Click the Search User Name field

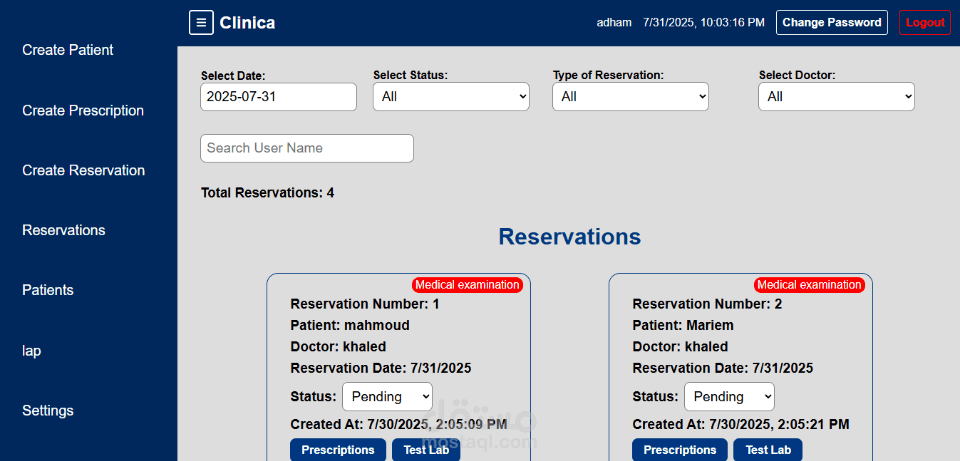click(307, 148)
